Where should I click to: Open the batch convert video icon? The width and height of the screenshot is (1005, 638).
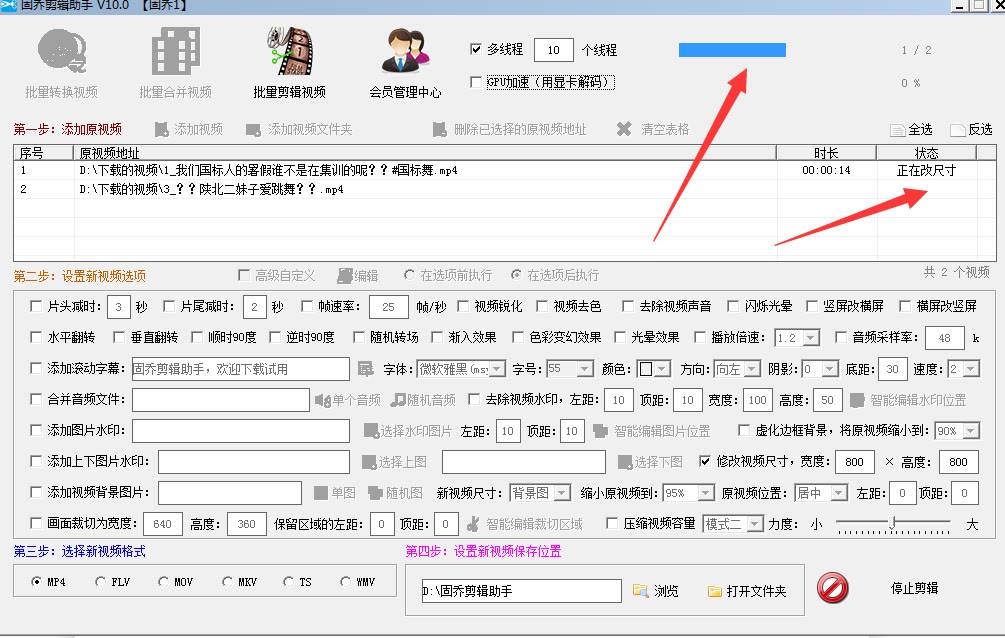62,51
